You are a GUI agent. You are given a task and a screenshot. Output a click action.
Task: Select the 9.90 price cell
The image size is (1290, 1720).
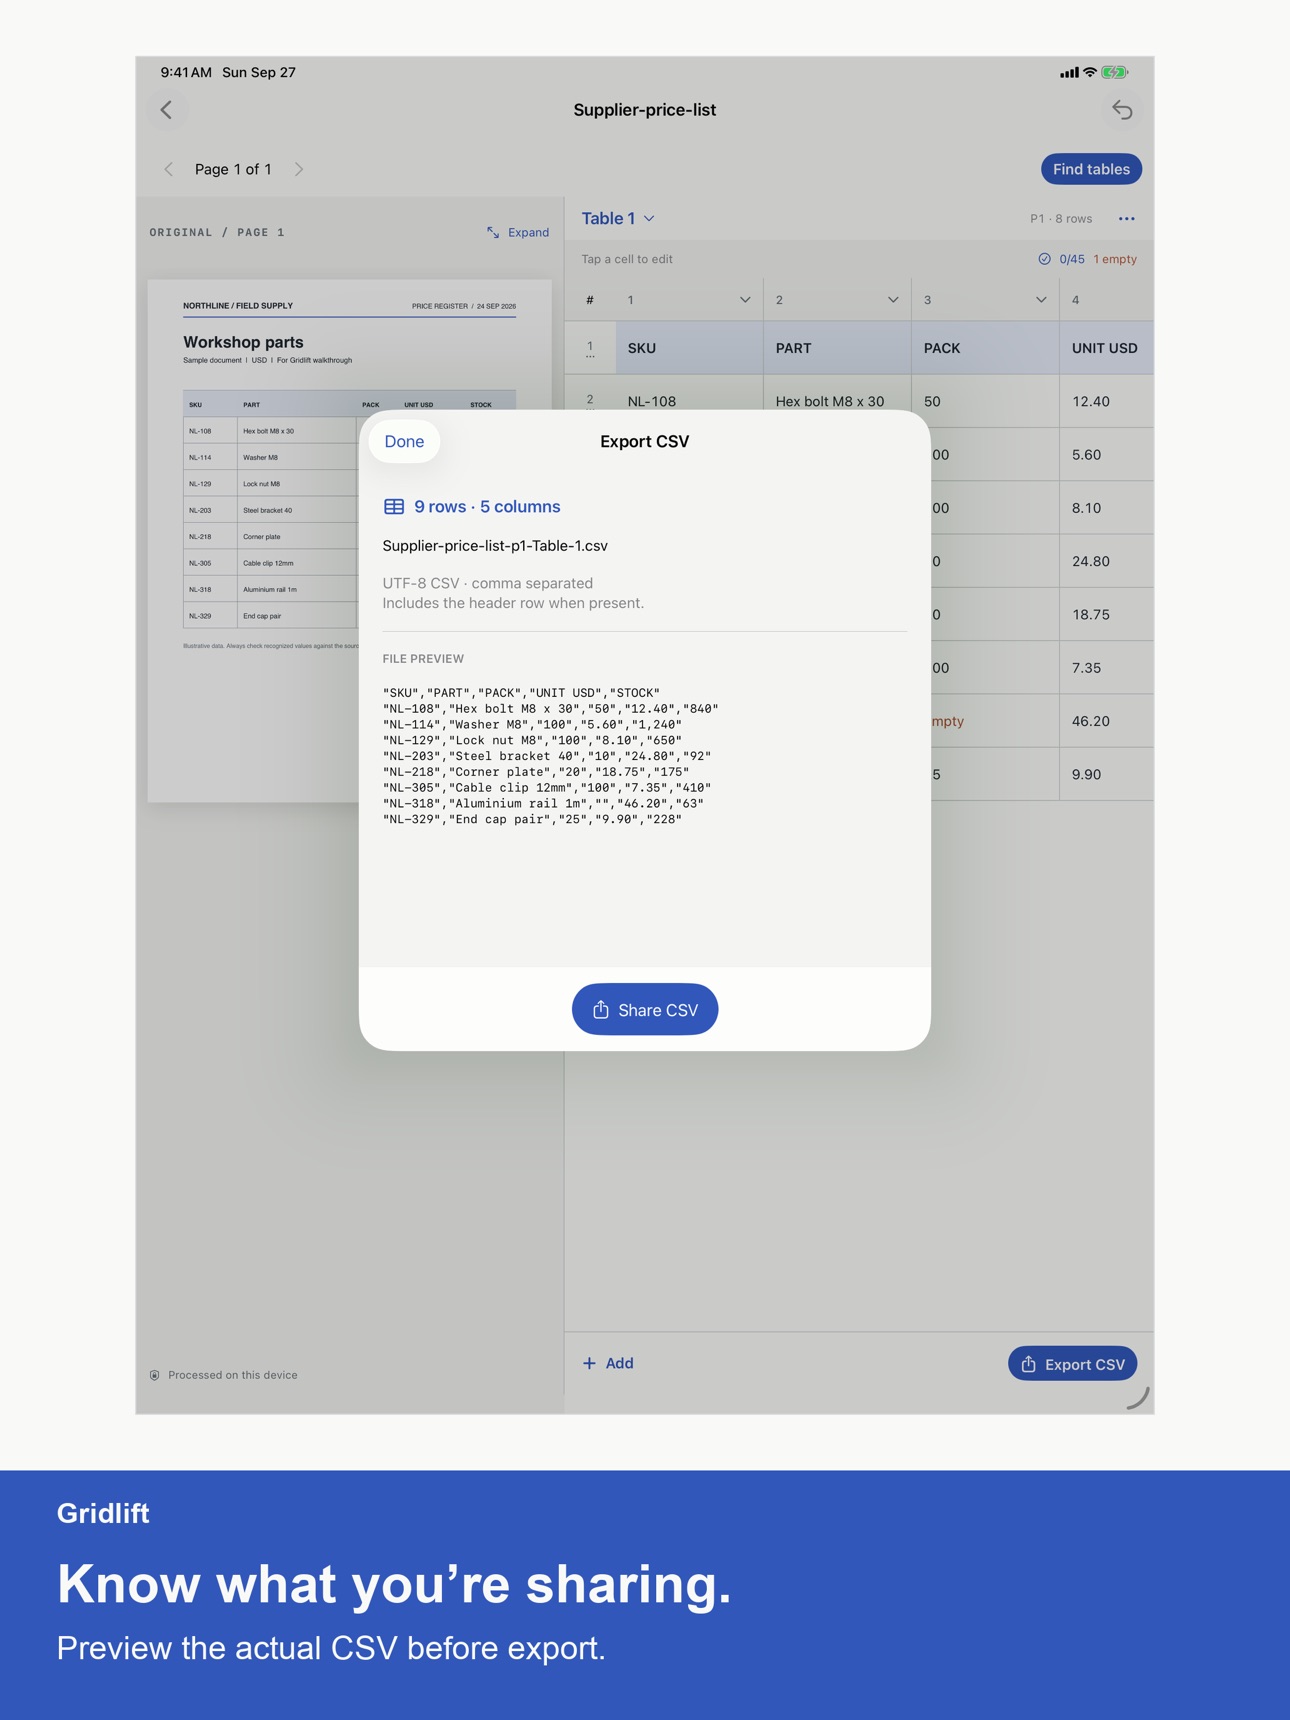point(1106,774)
